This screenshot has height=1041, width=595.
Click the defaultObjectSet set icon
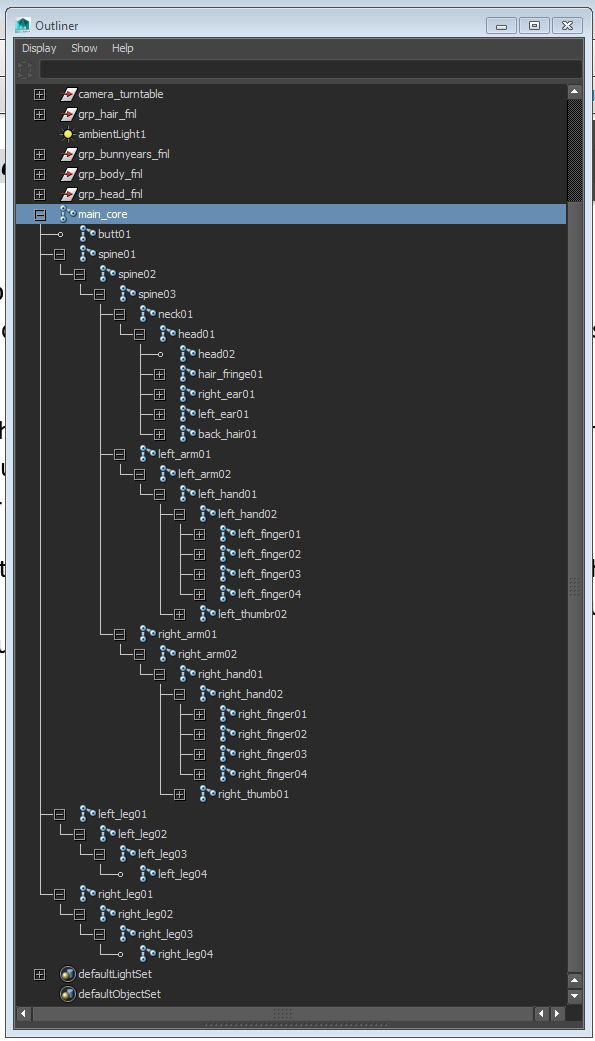pyautogui.click(x=68, y=994)
